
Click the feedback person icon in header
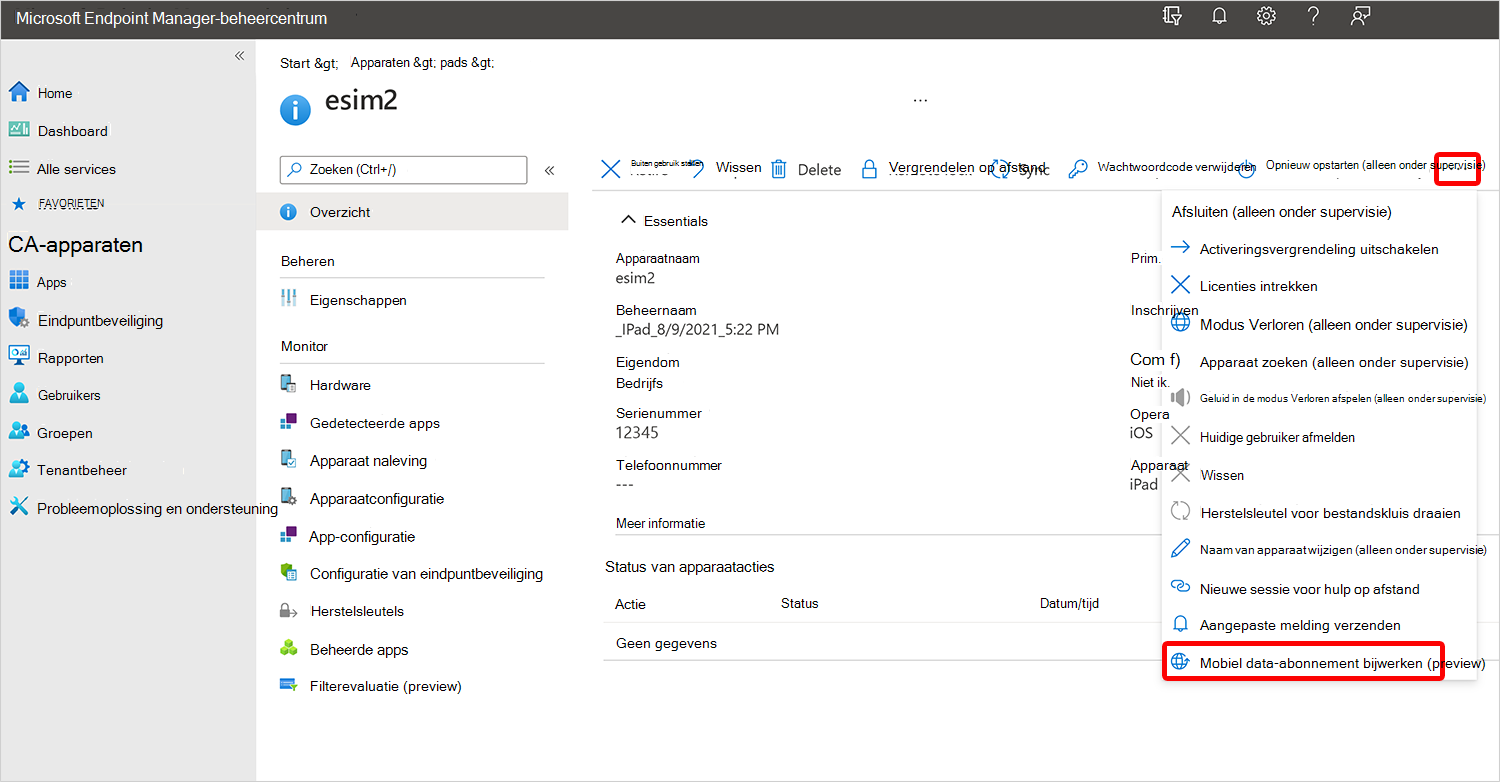(1360, 17)
